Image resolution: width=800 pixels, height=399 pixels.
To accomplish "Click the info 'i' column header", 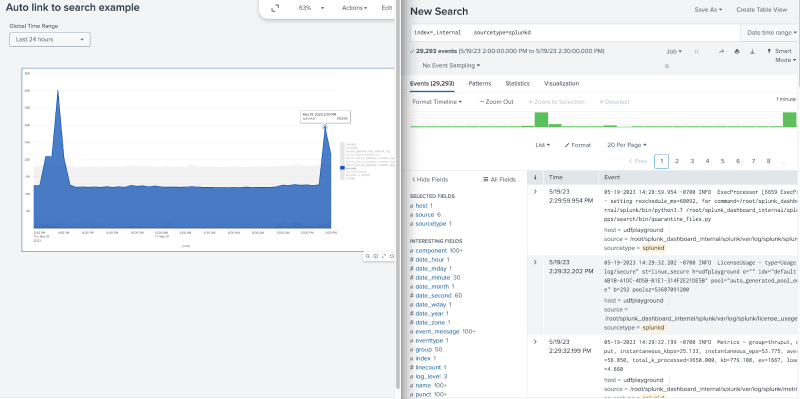I will coord(535,177).
